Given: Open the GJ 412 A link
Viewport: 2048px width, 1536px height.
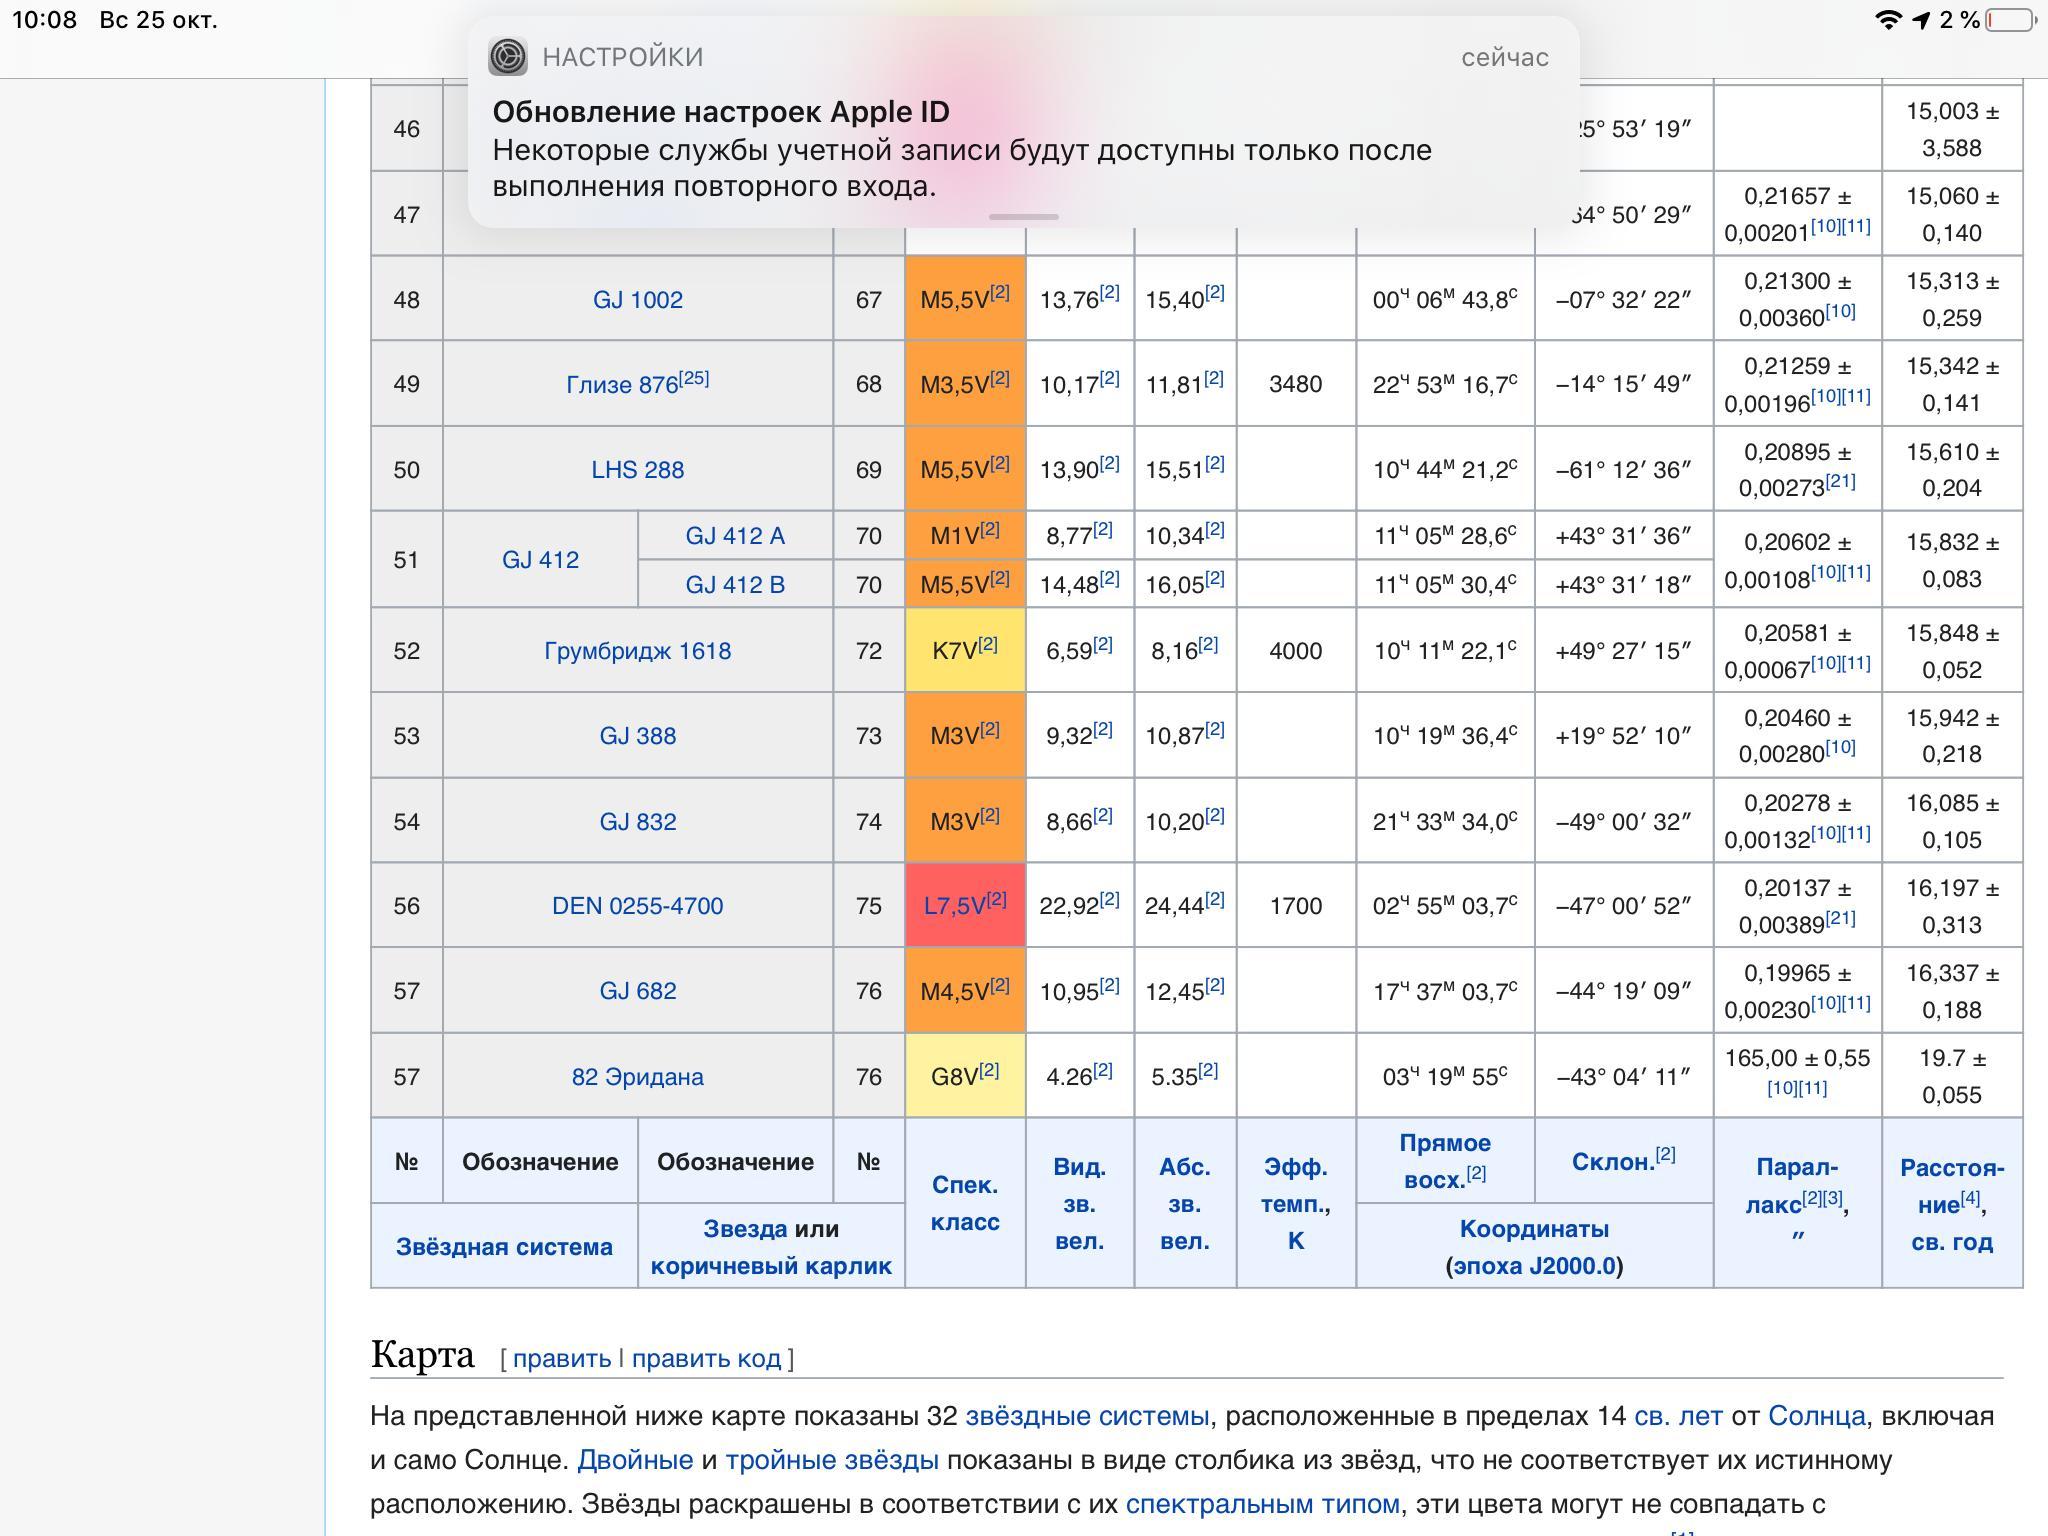Looking at the screenshot, I should tap(735, 536).
